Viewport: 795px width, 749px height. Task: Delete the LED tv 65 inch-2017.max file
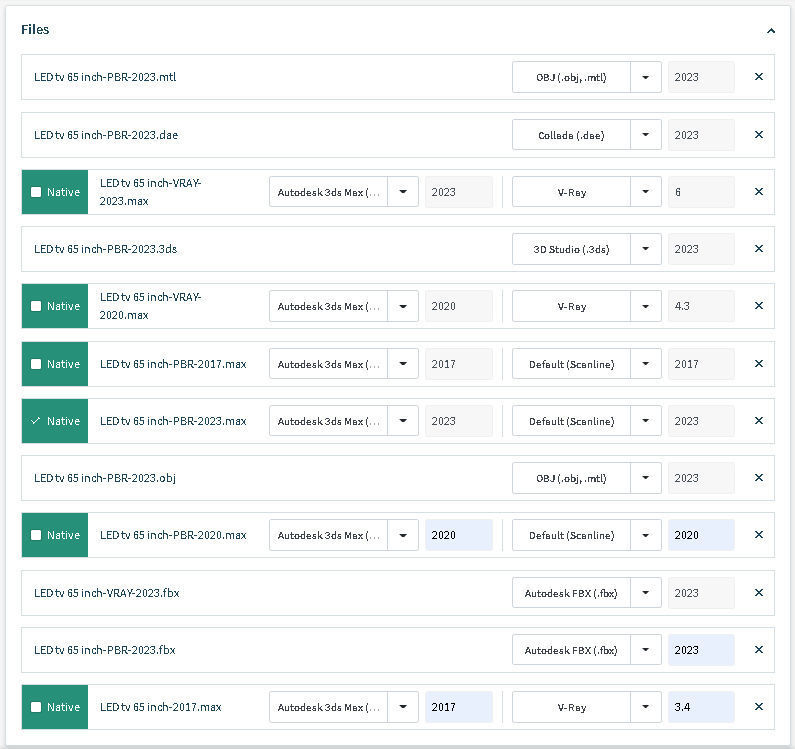pyautogui.click(x=759, y=707)
